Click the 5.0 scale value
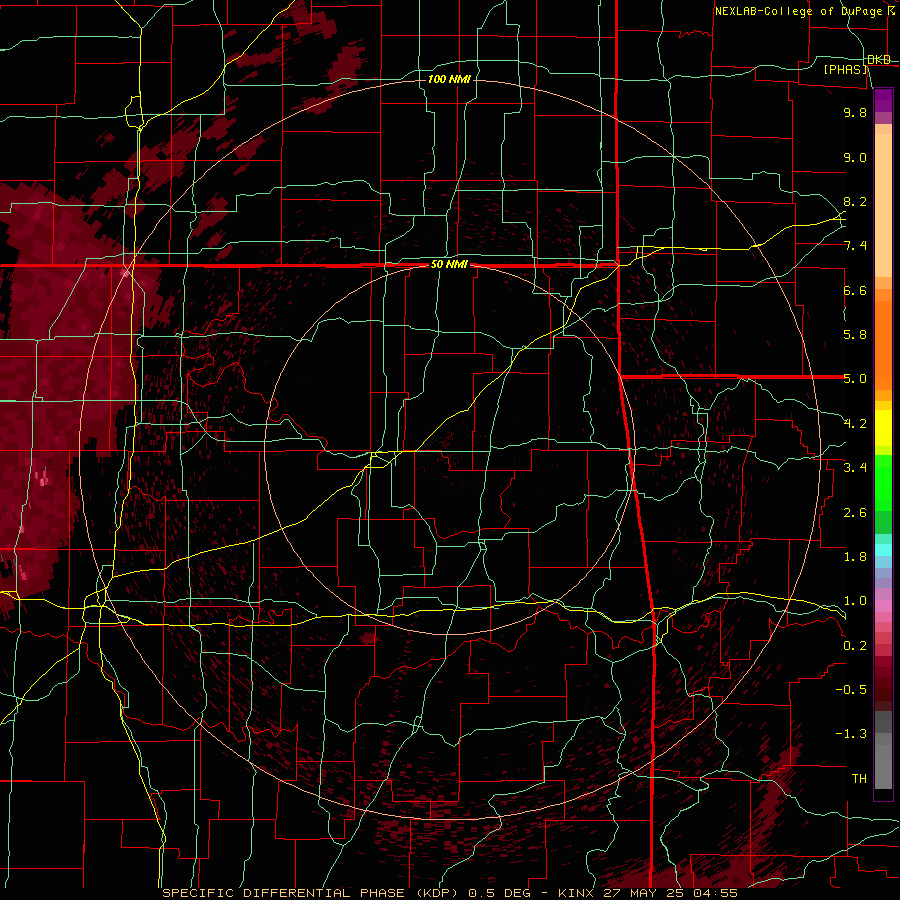 coord(855,379)
